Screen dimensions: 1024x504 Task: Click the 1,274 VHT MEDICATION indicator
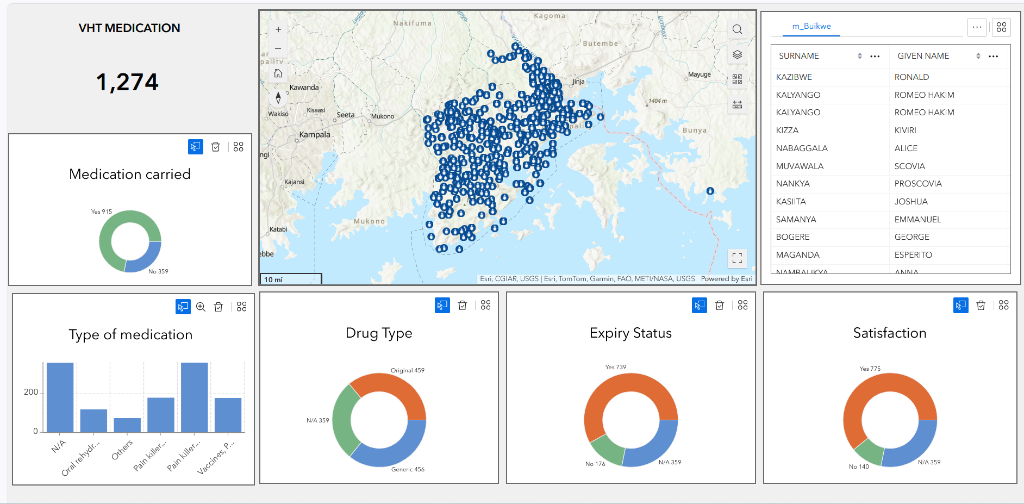127,82
